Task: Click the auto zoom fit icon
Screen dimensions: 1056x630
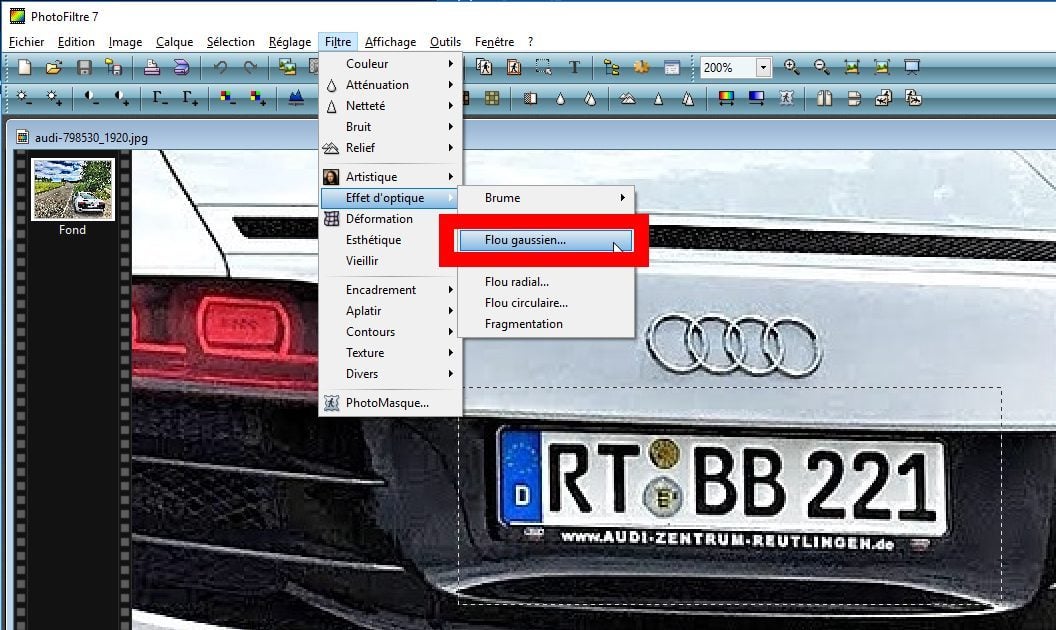Action: [x=852, y=67]
